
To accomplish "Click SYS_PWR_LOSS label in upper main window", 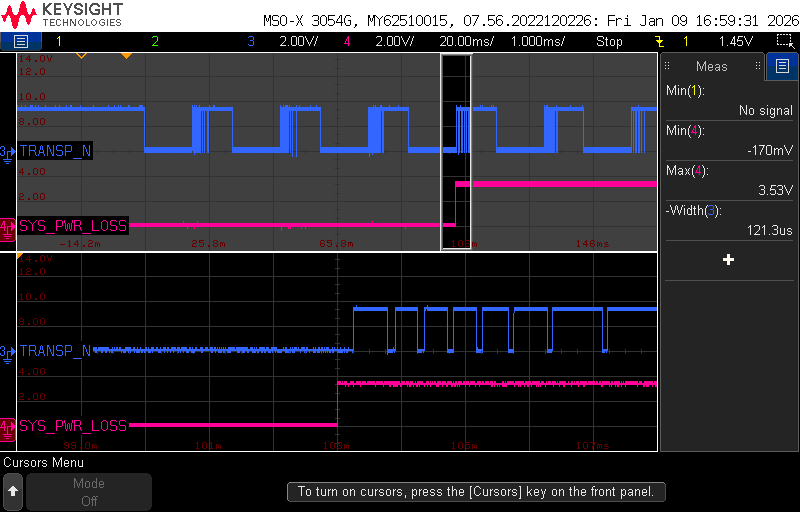I will (x=73, y=225).
